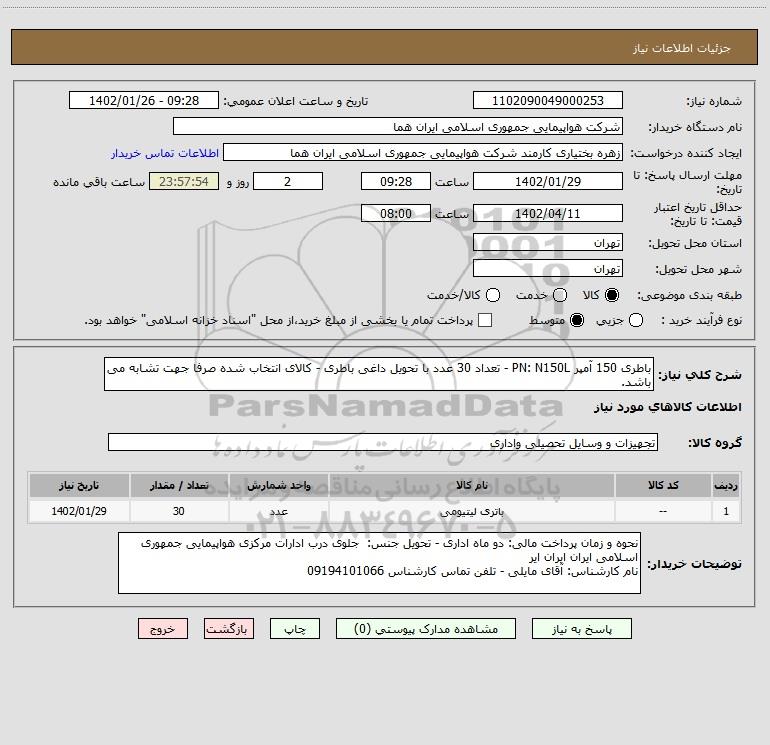Click the buyer notes text area
This screenshot has height=745, width=770.
(382, 563)
